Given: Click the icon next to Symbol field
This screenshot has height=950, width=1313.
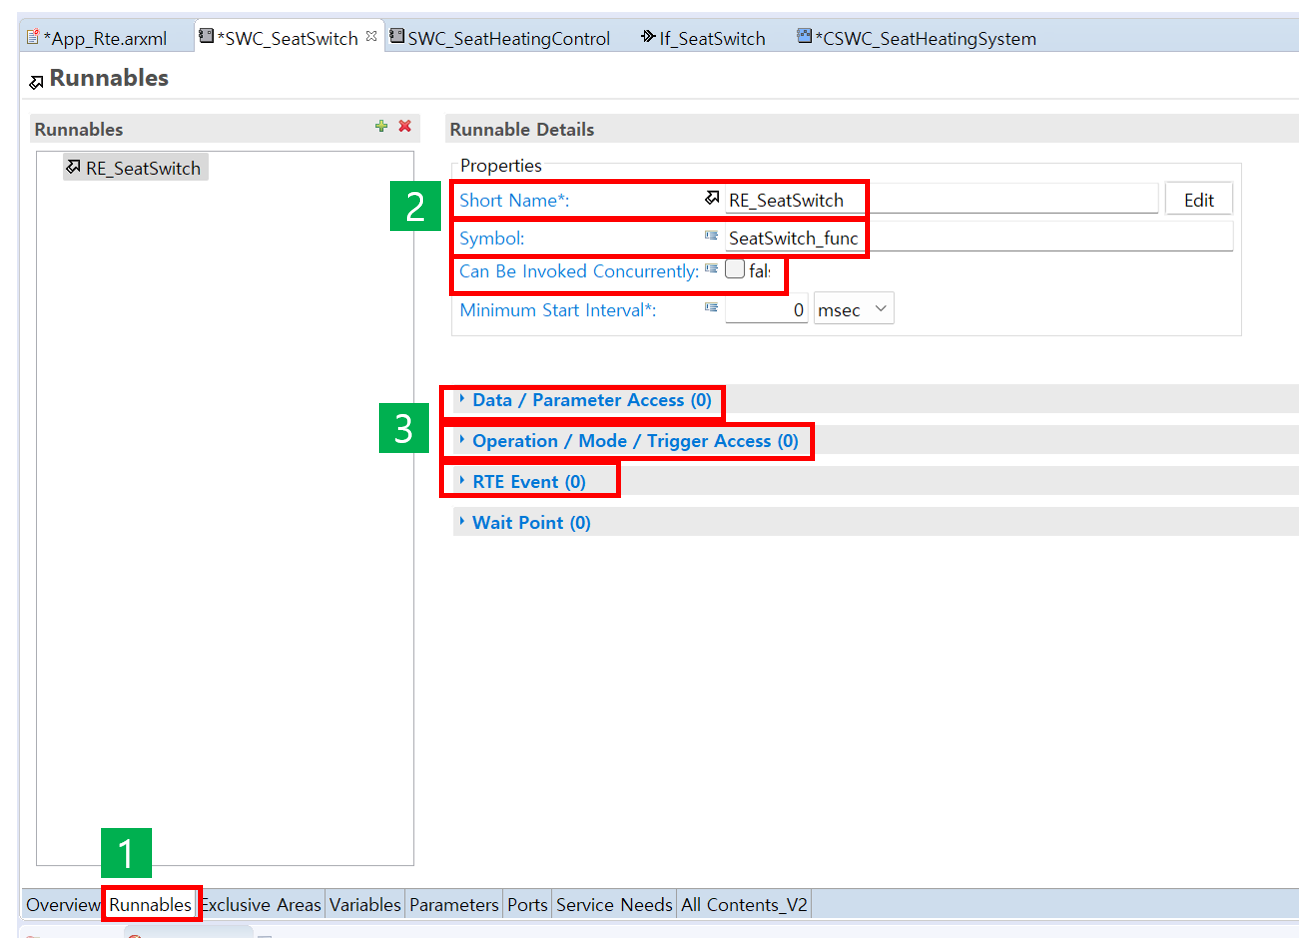Looking at the screenshot, I should [711, 236].
